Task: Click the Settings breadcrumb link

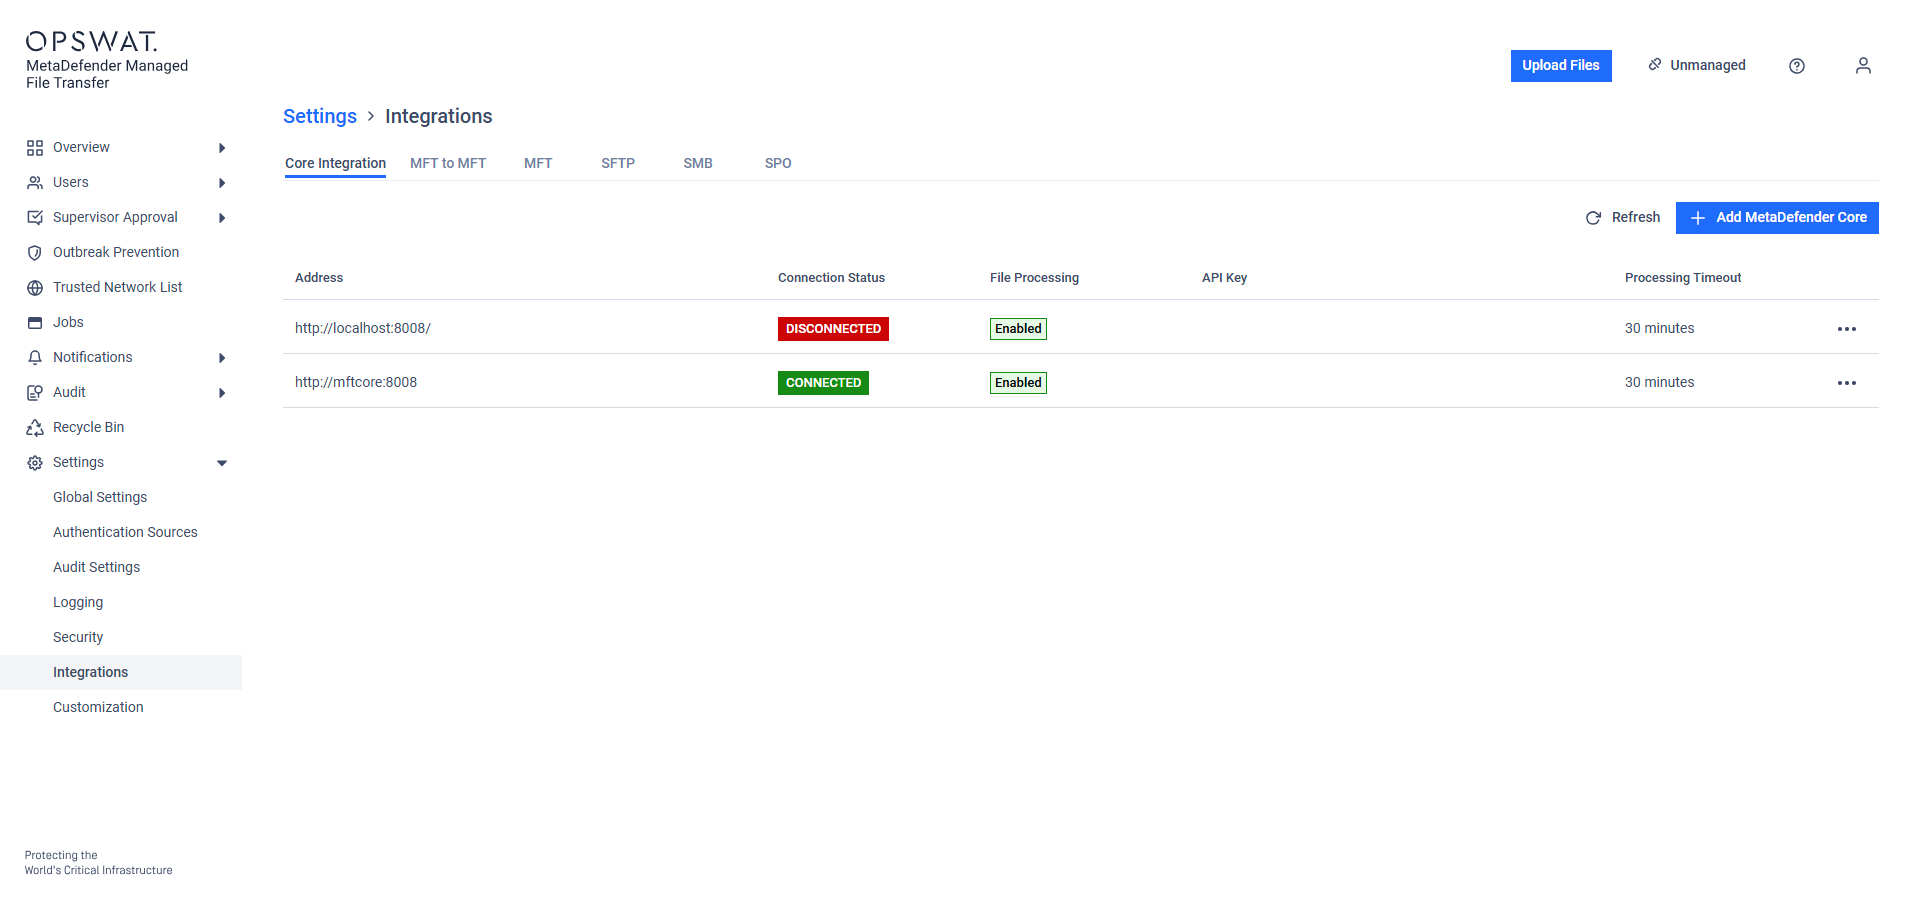Action: coord(320,116)
